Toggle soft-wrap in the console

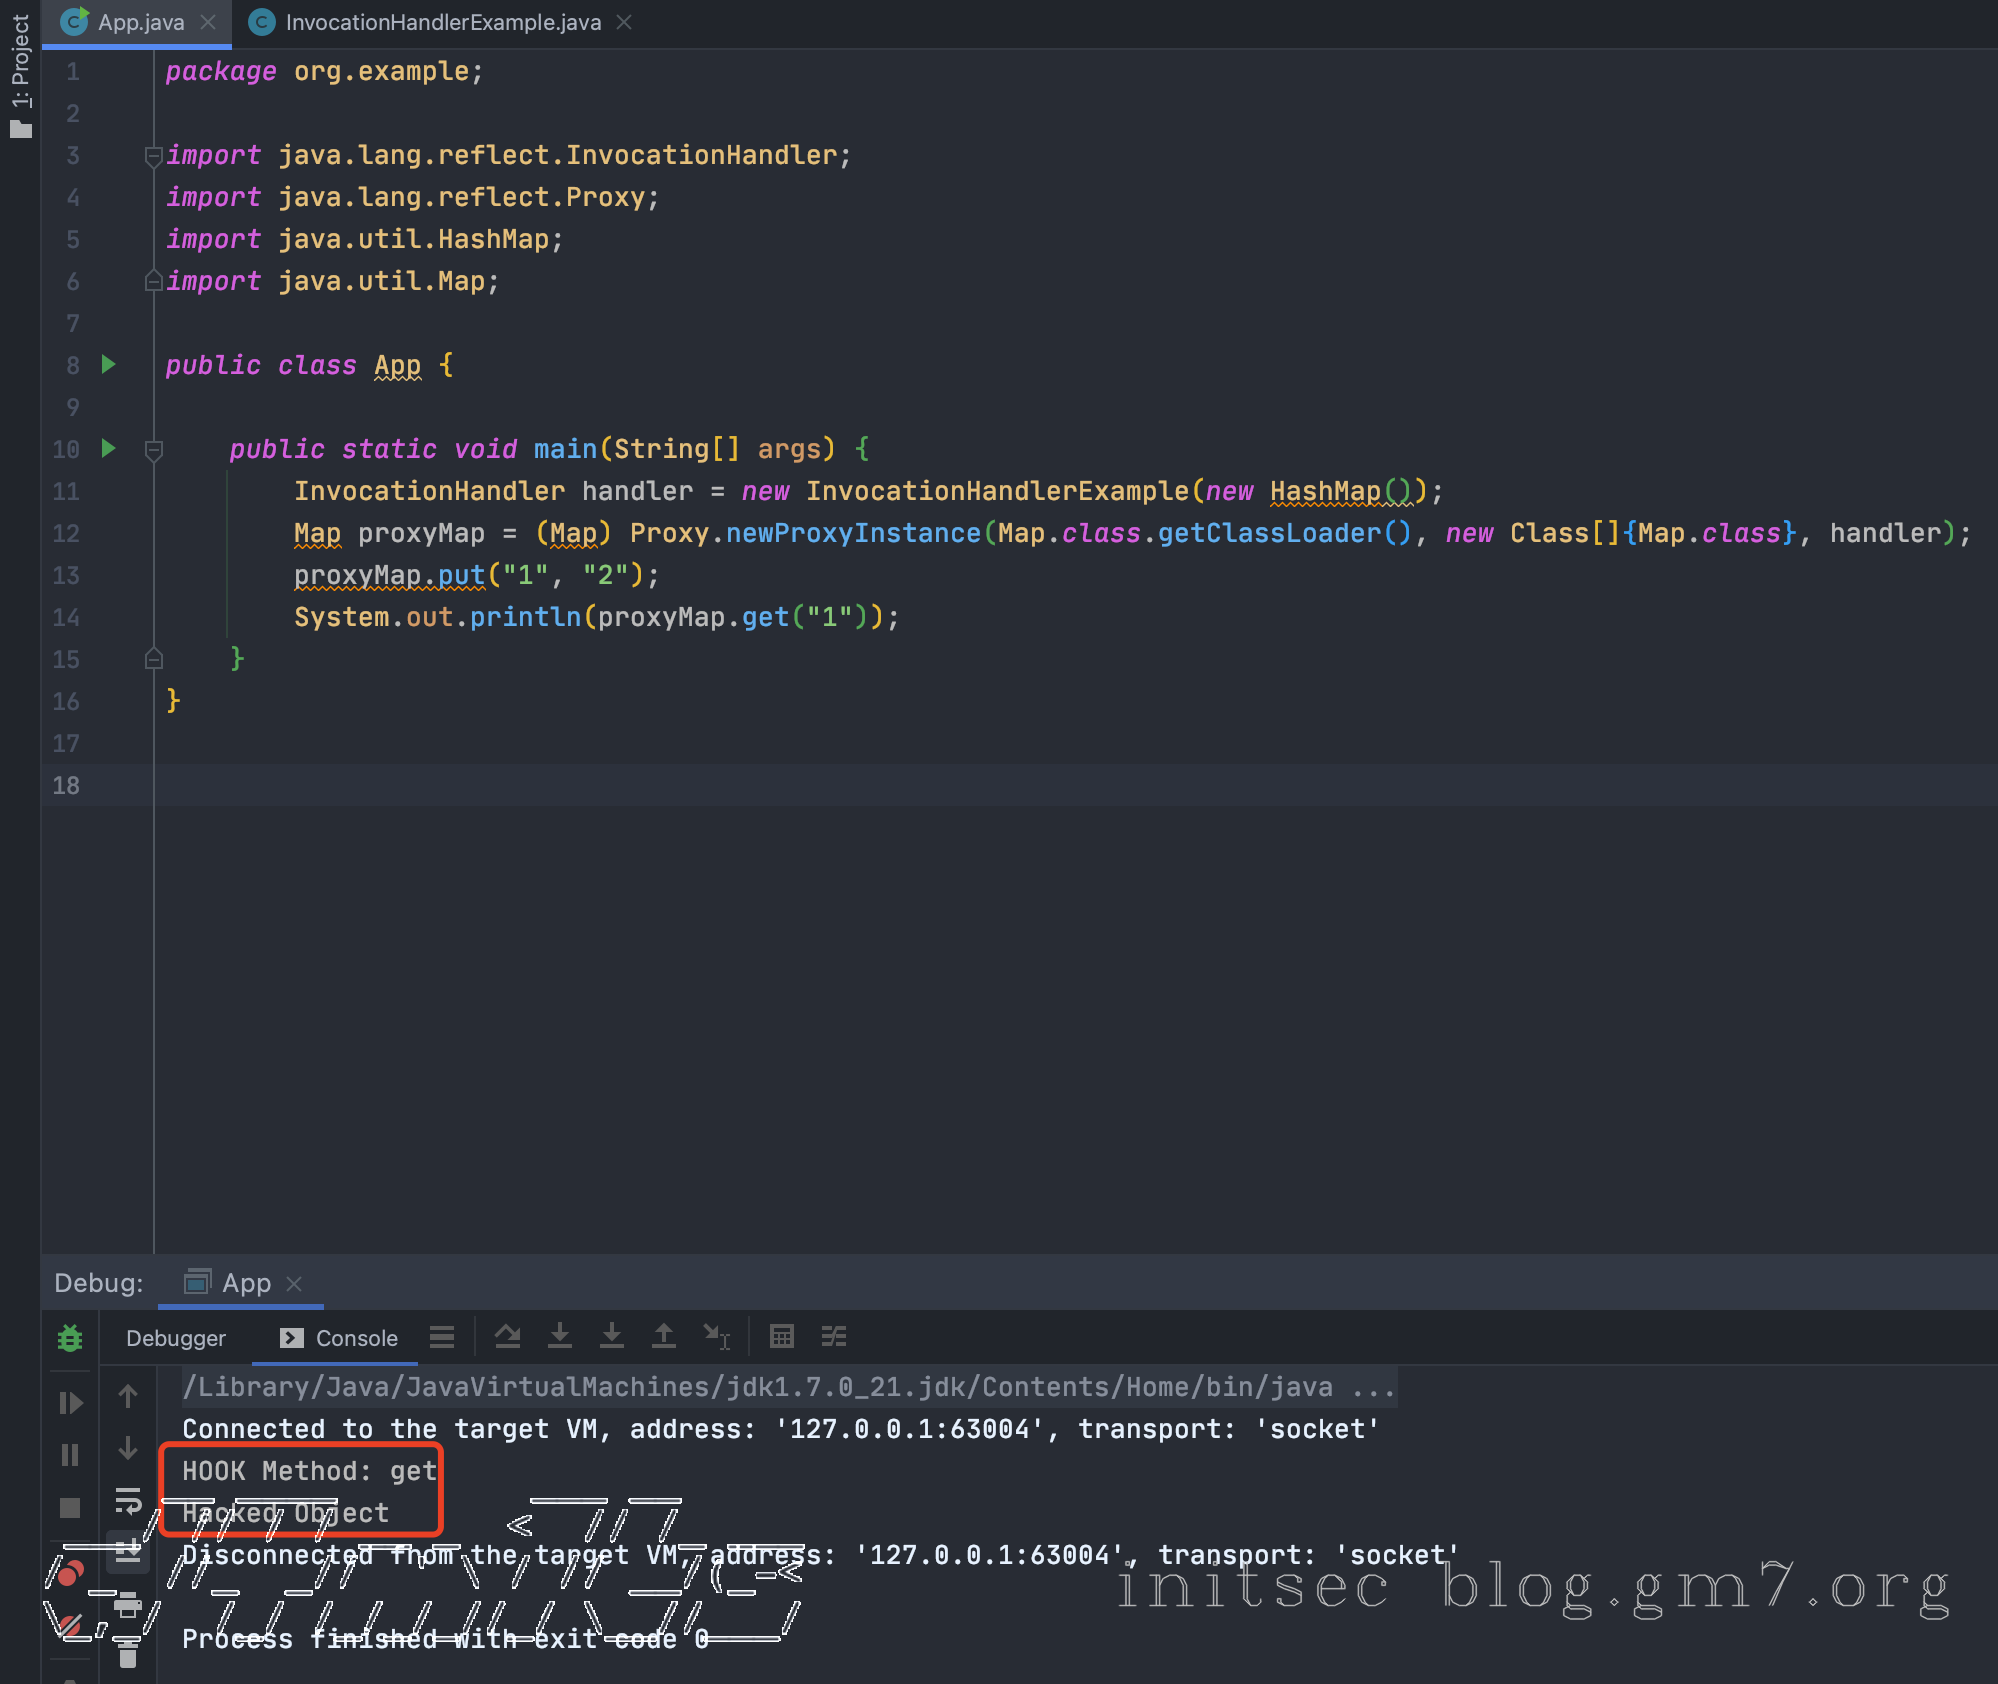tap(128, 1501)
